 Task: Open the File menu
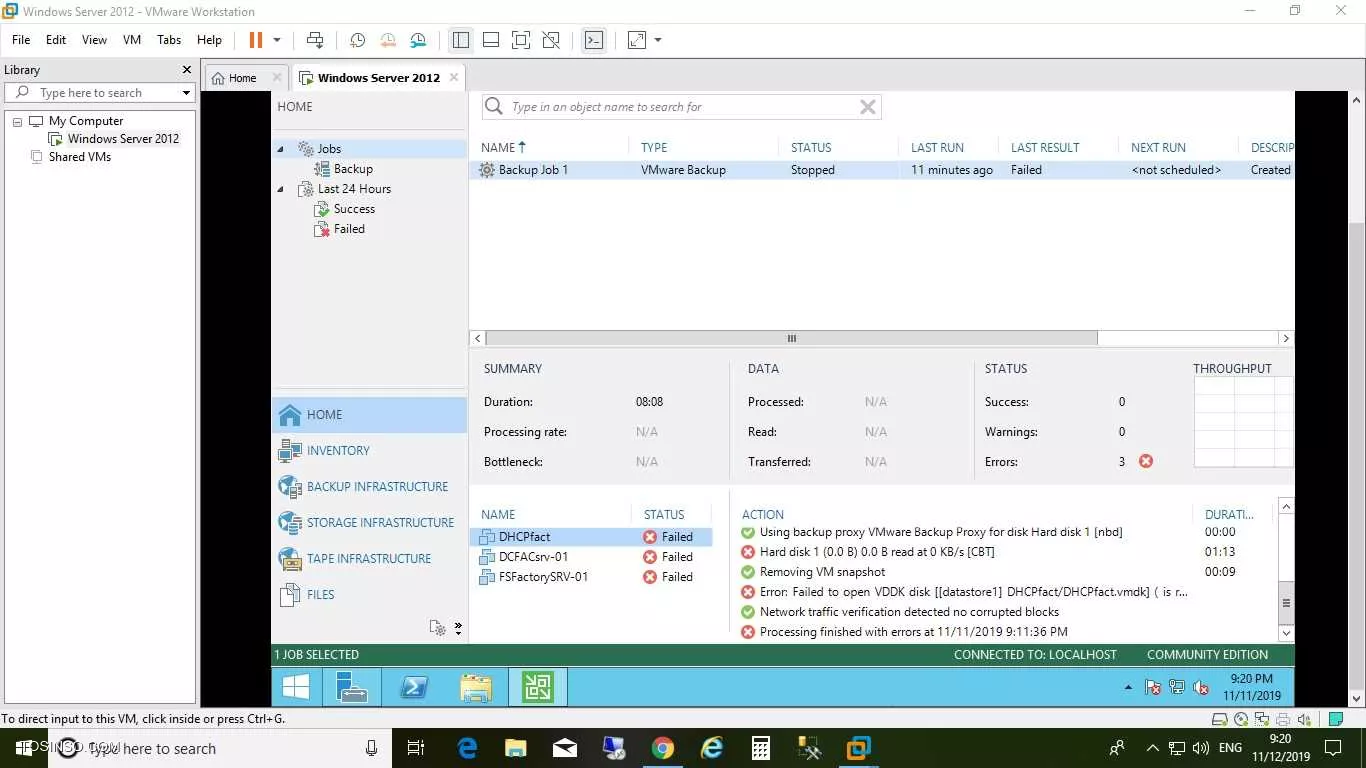click(21, 40)
